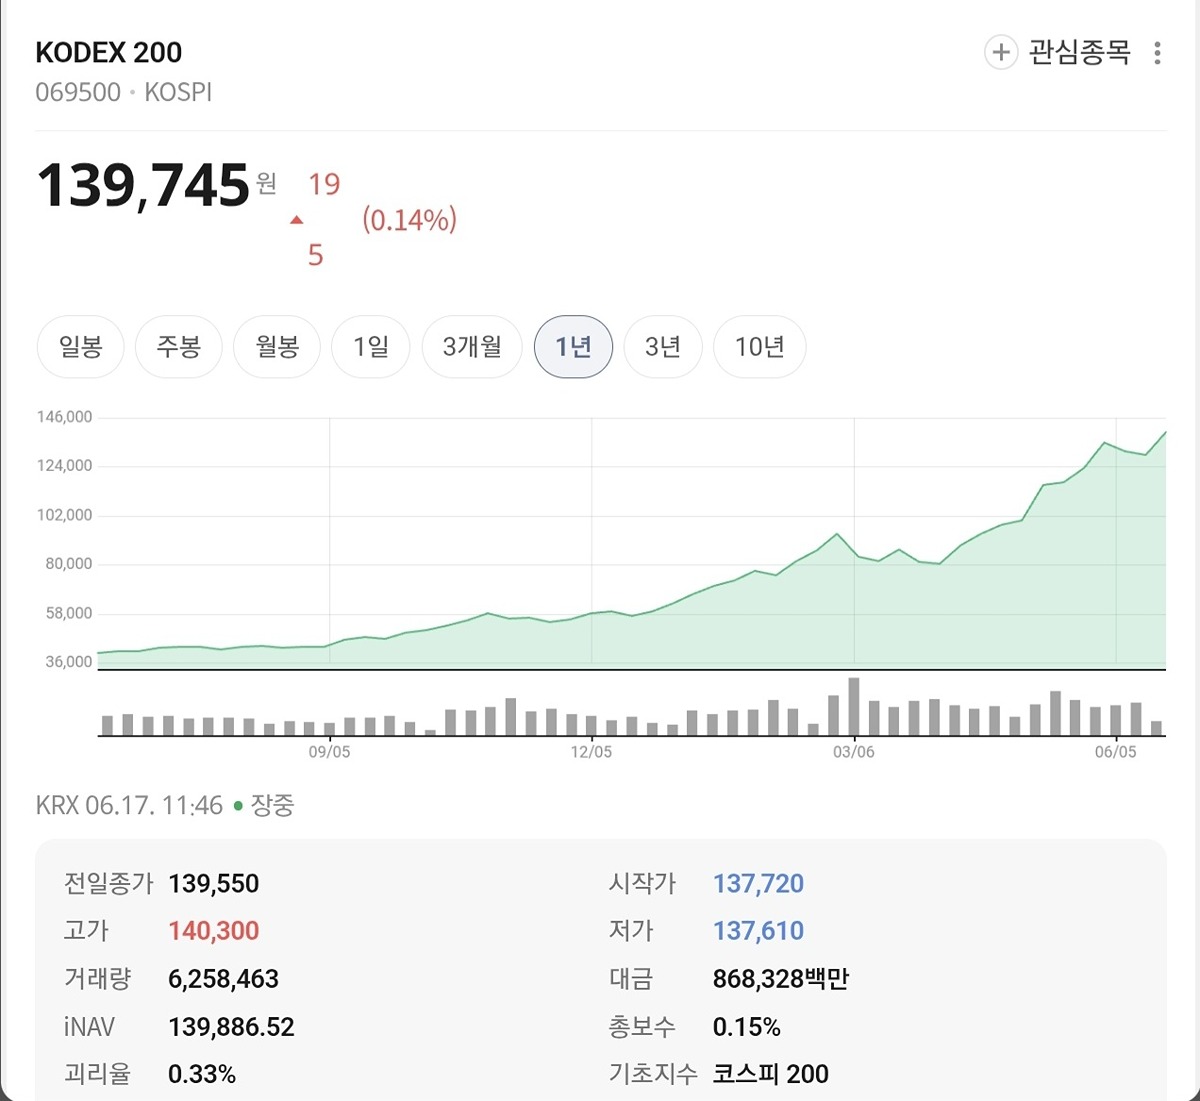Click the 괴리율 value 0.33%

pyautogui.click(x=202, y=1074)
